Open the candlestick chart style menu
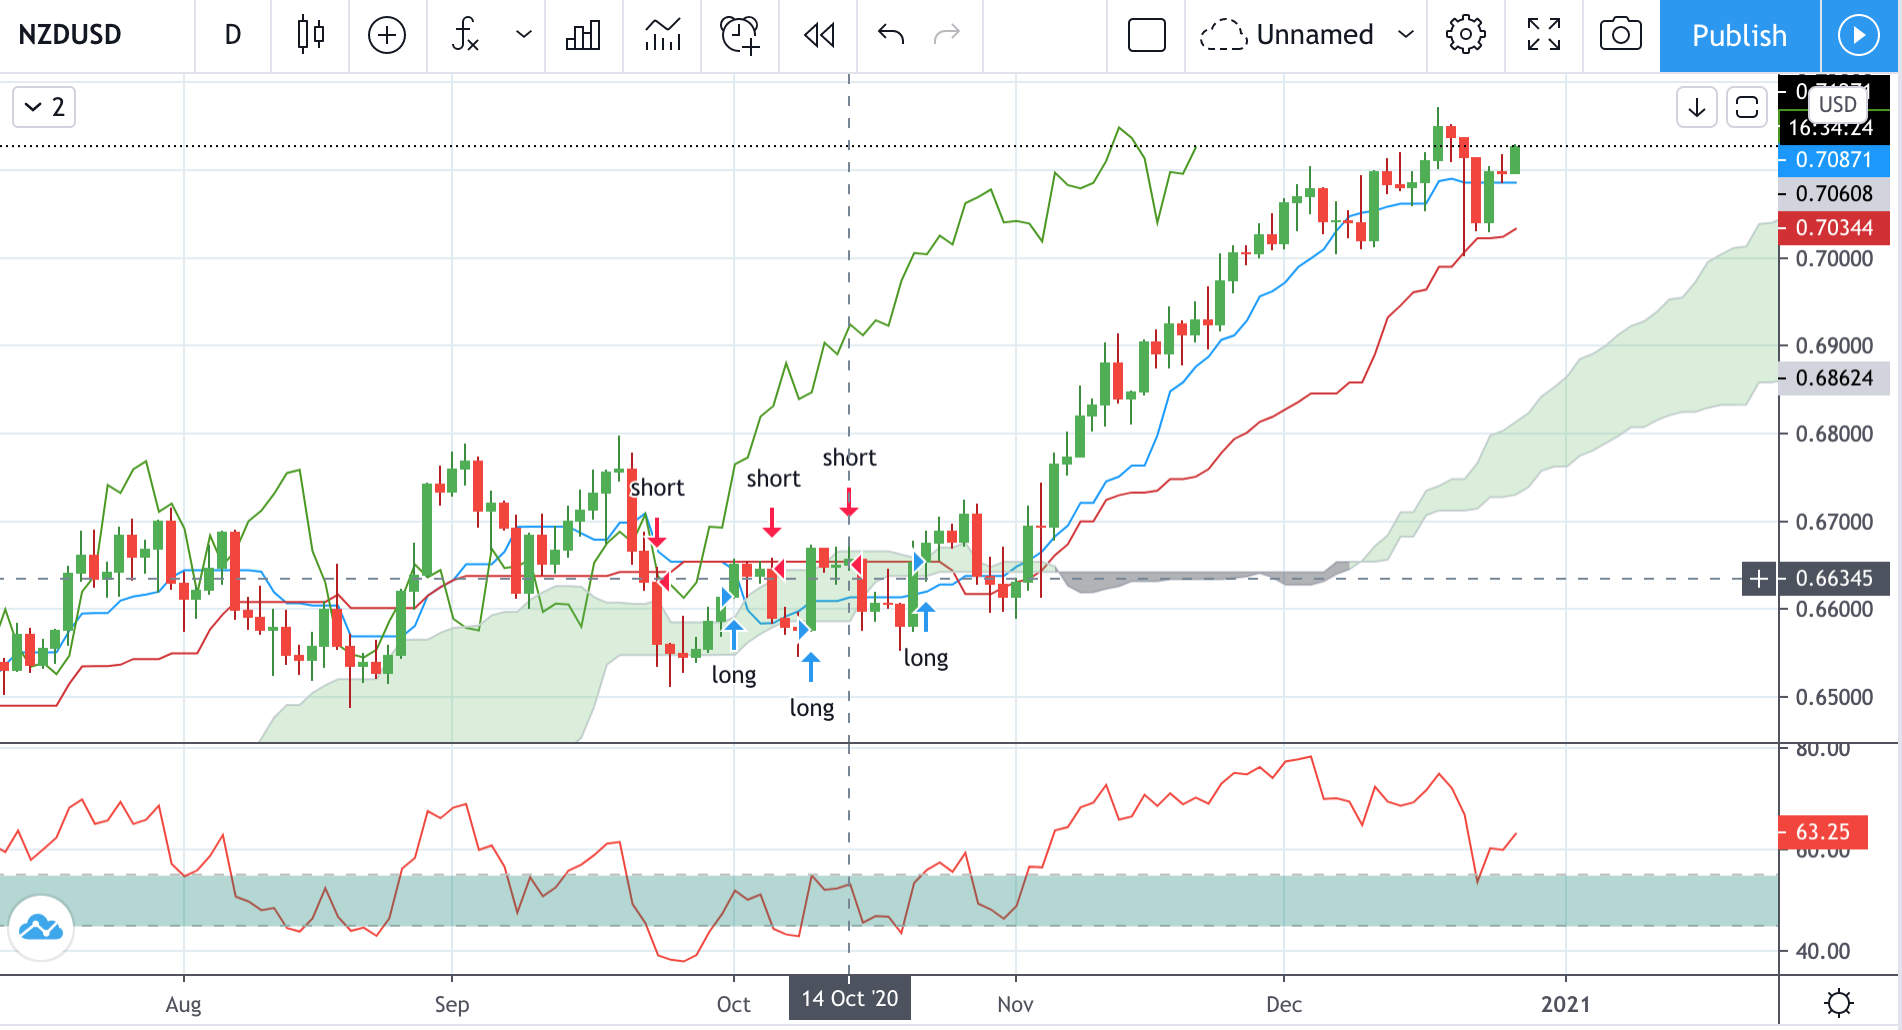This screenshot has height=1030, width=1902. point(311,35)
